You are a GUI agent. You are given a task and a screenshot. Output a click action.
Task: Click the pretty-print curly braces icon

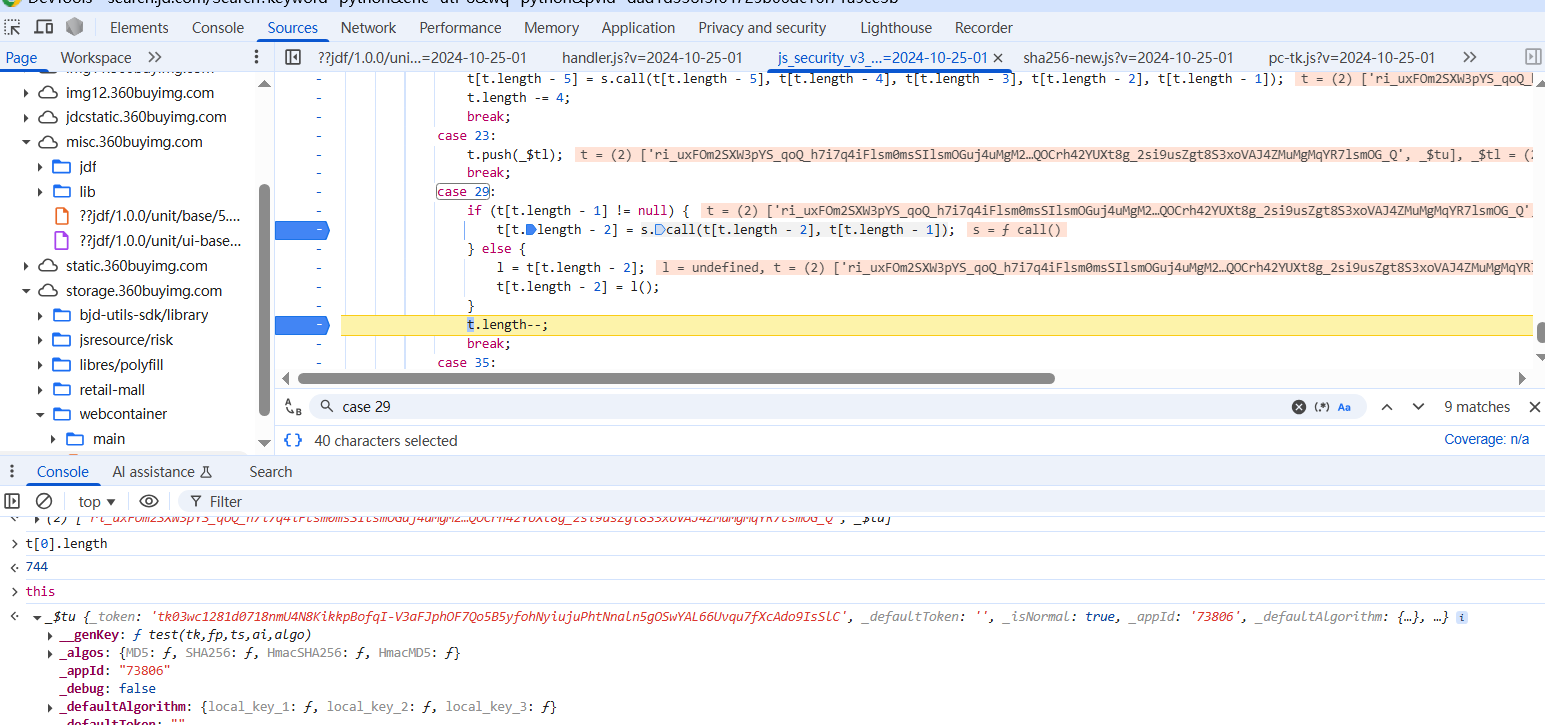pyautogui.click(x=293, y=440)
